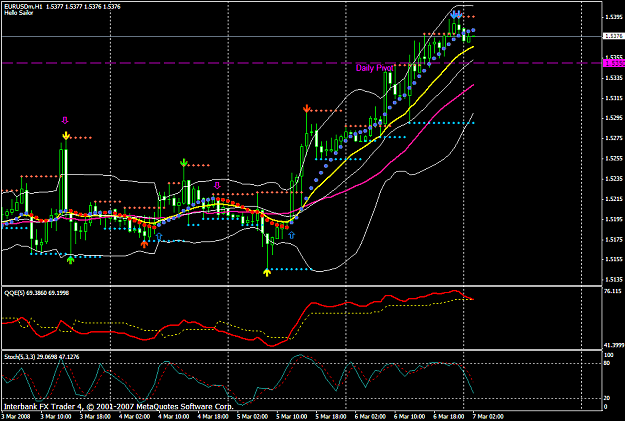Select the yellow down arrow signal marker
The height and width of the screenshot is (421, 625).
66,136
